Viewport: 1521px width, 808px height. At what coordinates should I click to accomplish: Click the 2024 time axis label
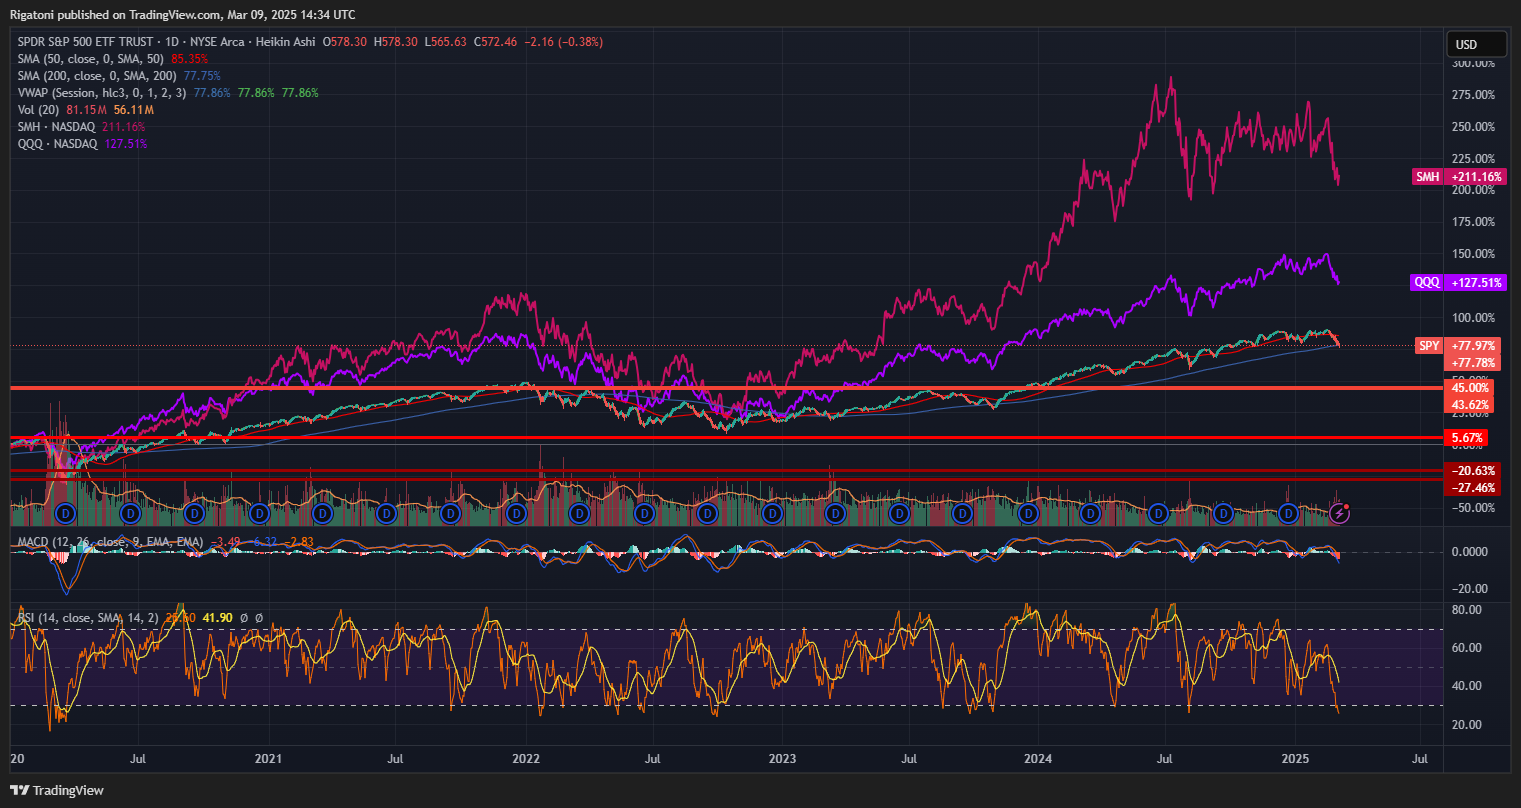[1038, 760]
